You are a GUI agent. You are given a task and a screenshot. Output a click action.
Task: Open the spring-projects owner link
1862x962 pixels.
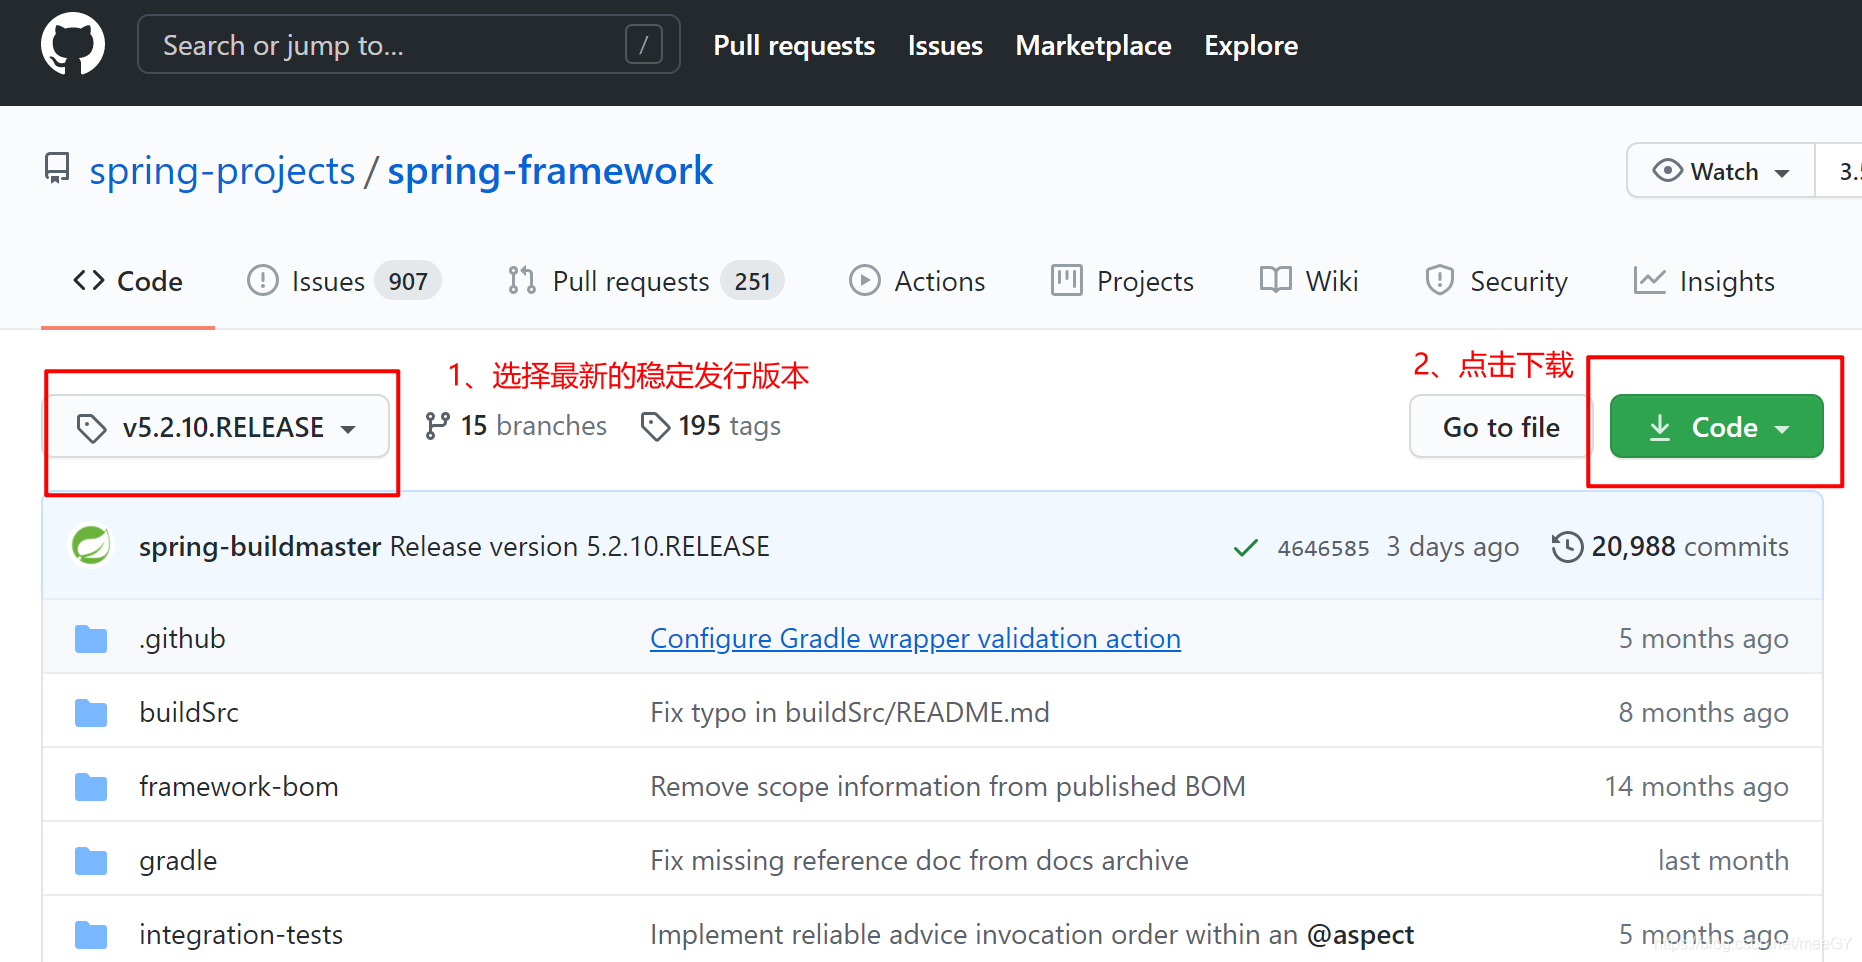click(222, 171)
